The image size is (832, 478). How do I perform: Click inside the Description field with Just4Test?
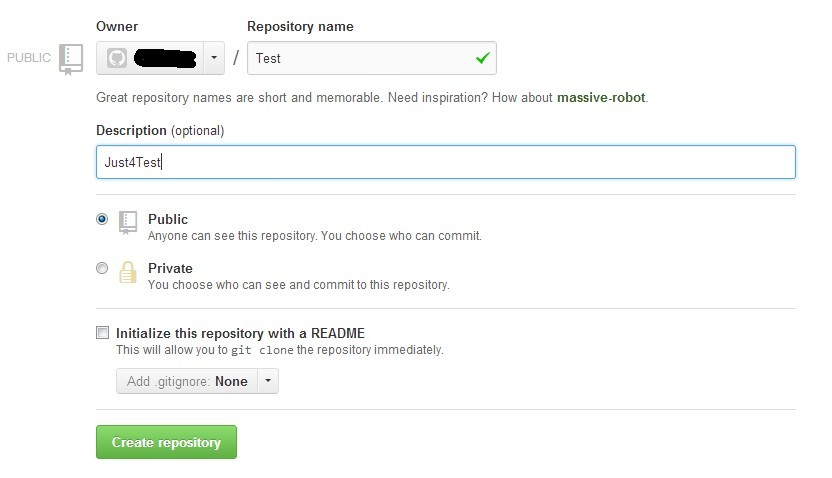[446, 162]
